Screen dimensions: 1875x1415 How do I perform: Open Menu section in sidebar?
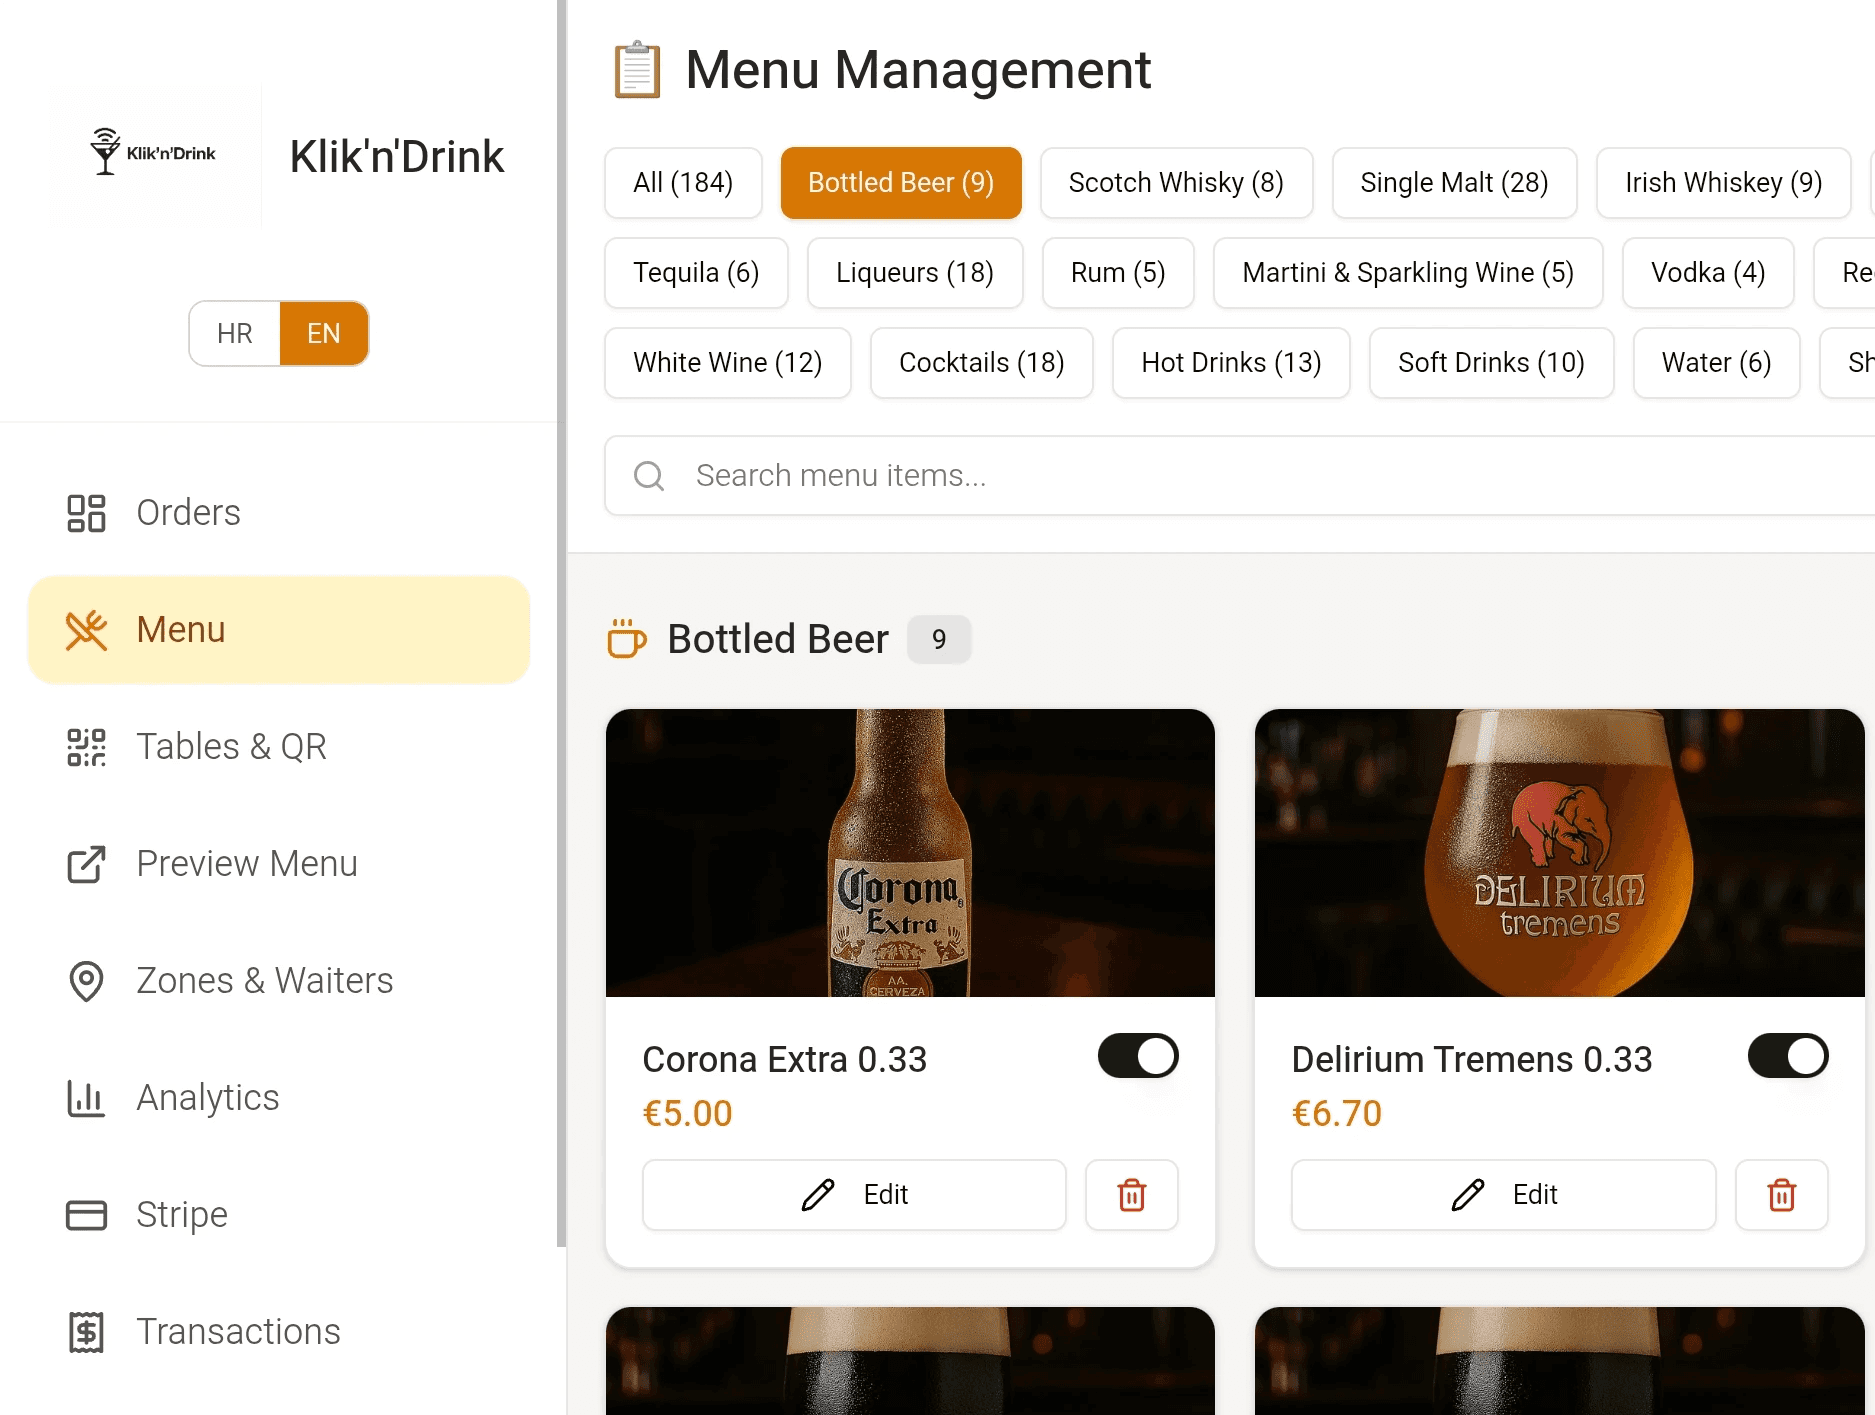pyautogui.click(x=279, y=630)
